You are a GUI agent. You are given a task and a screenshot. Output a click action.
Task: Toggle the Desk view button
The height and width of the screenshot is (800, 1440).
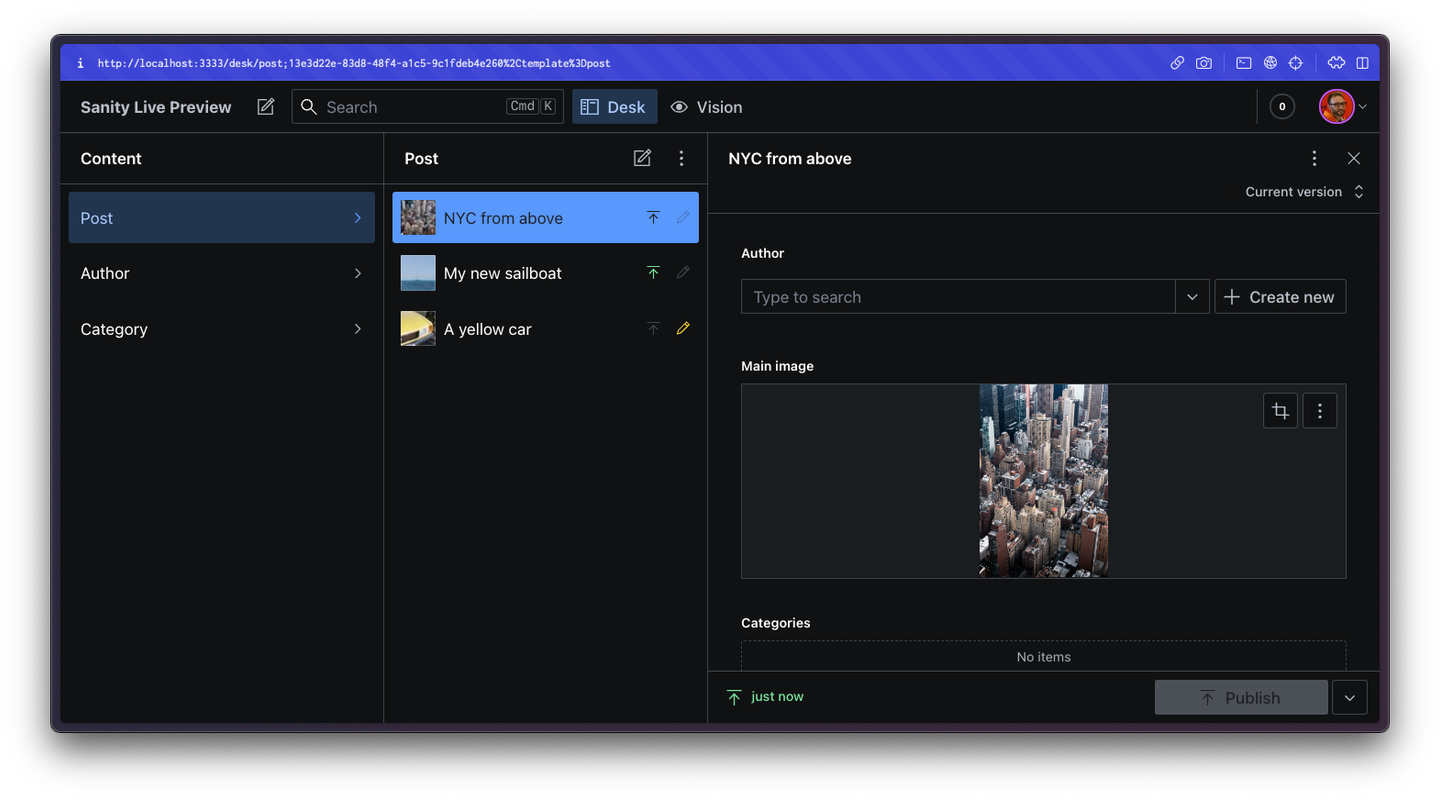(x=614, y=106)
